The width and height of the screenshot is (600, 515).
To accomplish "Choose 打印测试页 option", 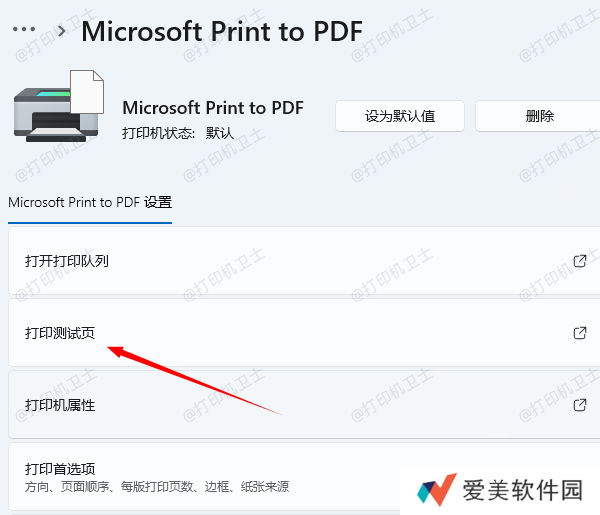I will 304,333.
